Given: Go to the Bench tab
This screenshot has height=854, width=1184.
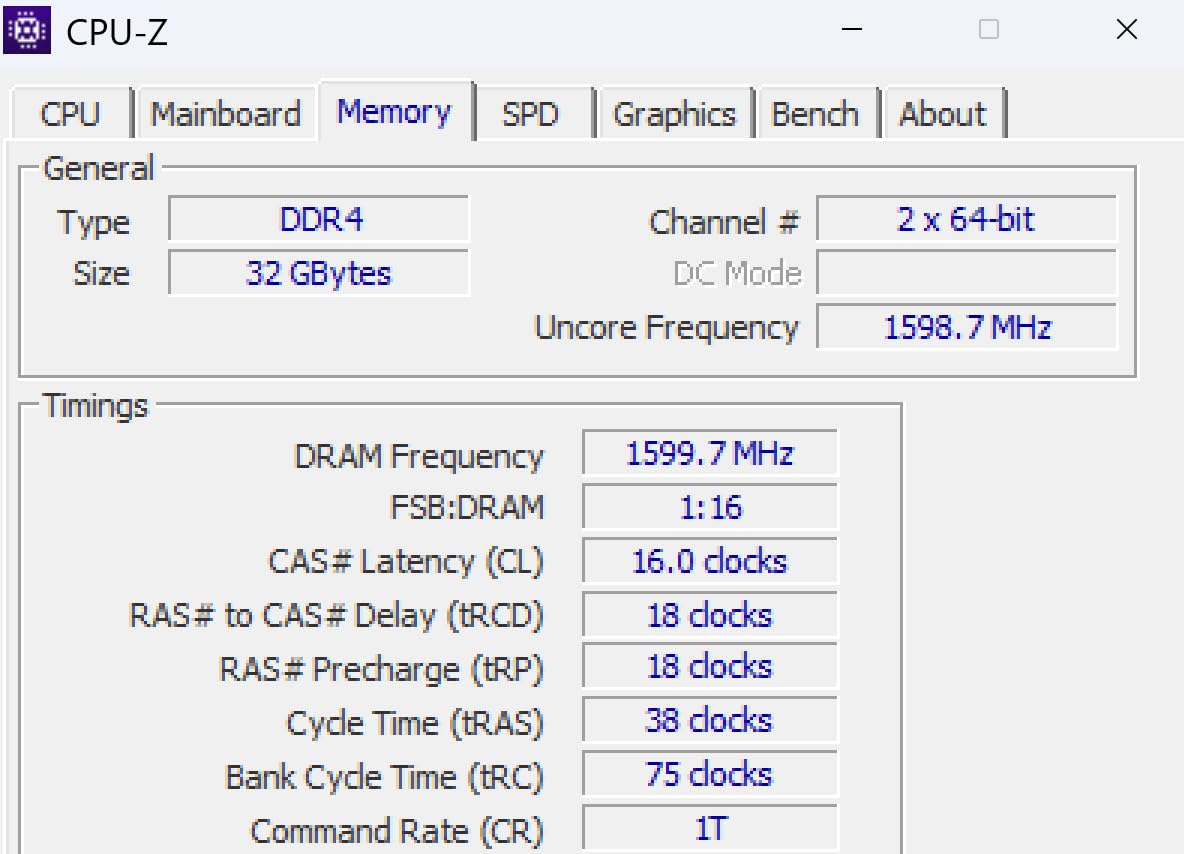Looking at the screenshot, I should [x=818, y=113].
